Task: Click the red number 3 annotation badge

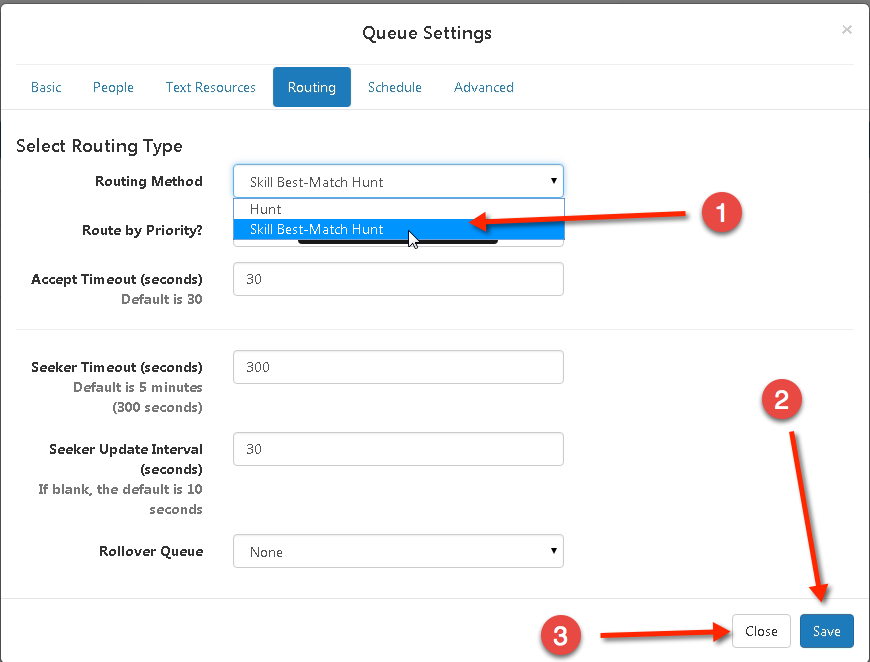Action: tap(560, 635)
